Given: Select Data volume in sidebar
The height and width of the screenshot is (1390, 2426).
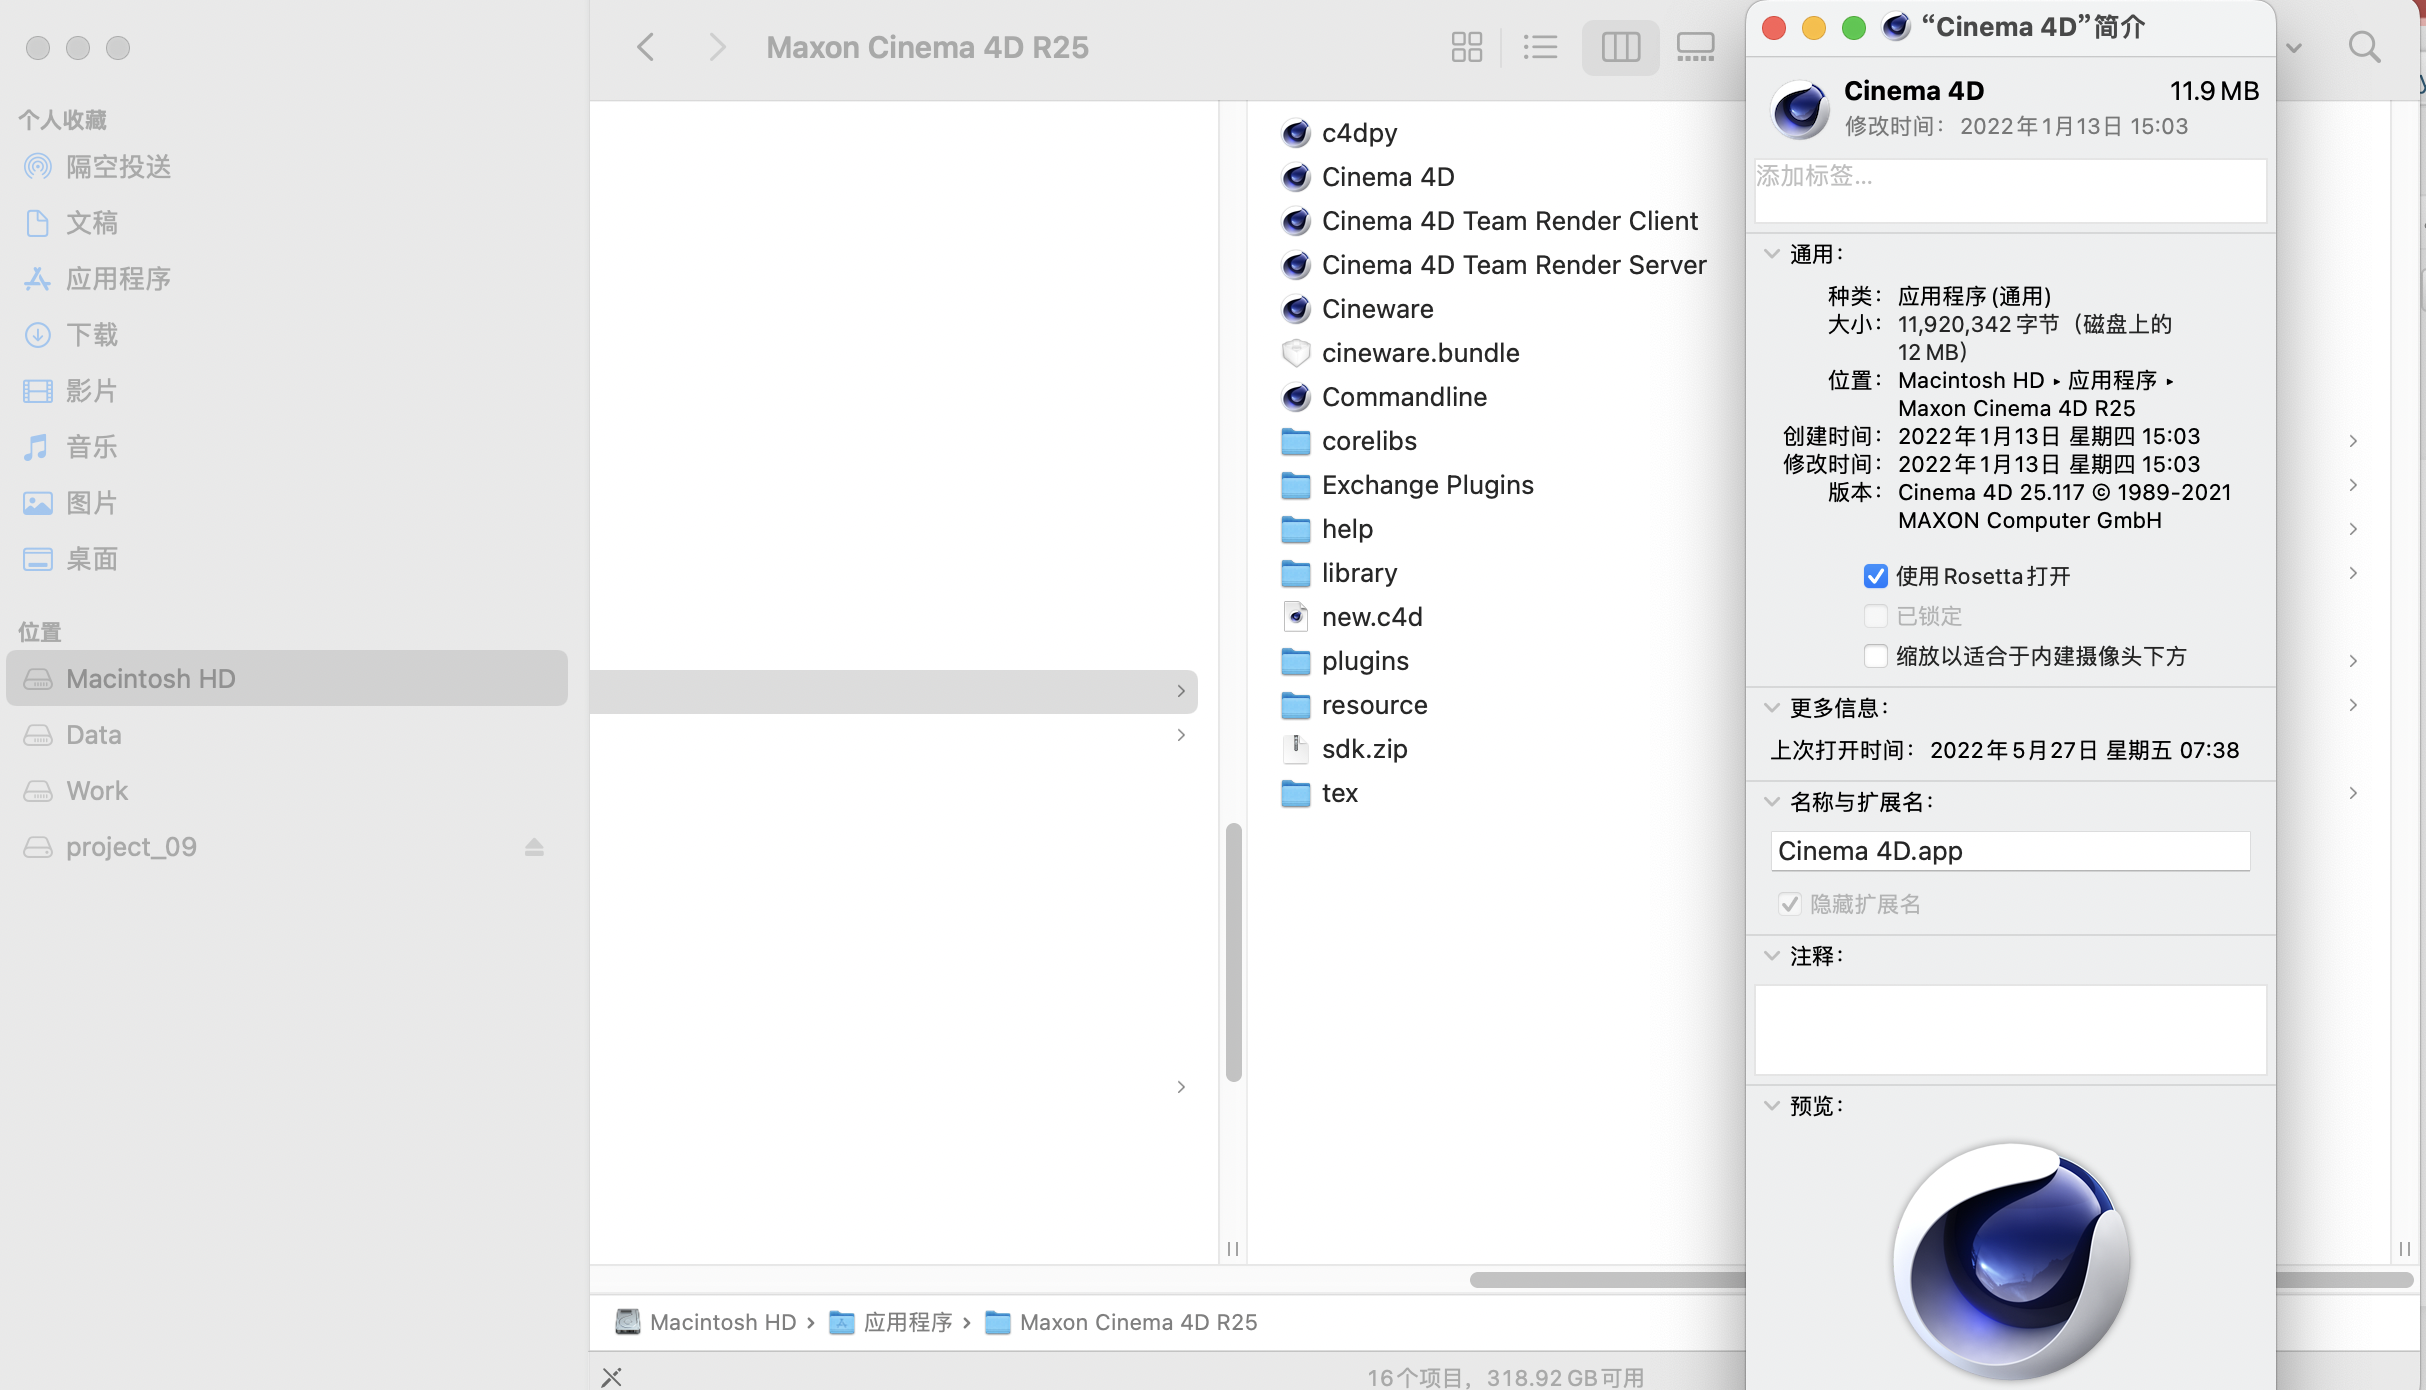Looking at the screenshot, I should [x=94, y=735].
